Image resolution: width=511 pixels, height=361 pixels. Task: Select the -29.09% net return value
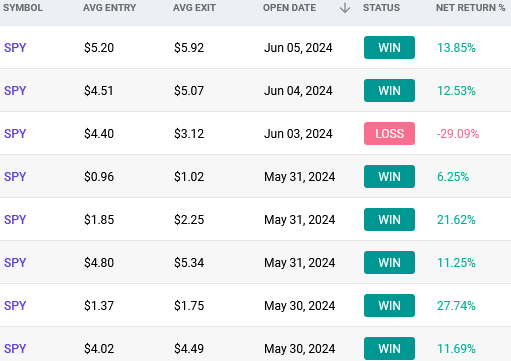click(458, 134)
